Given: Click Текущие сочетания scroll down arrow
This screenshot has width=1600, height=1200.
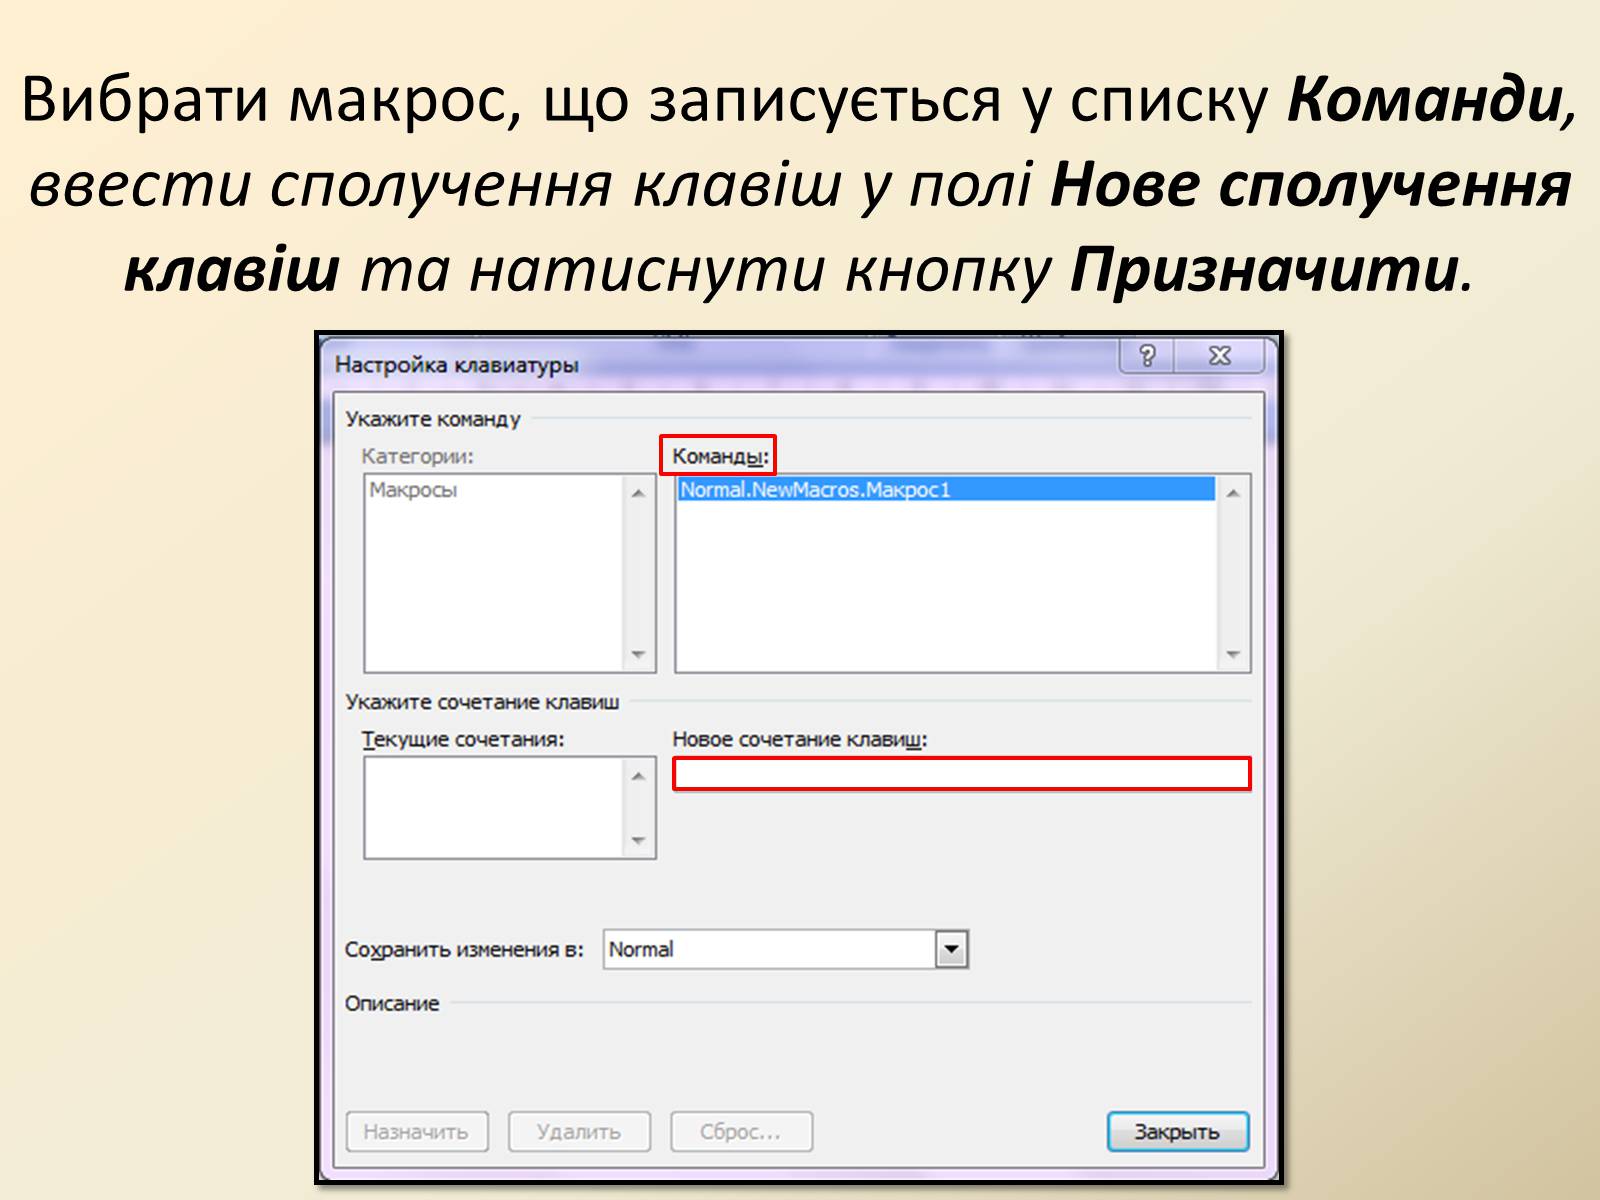Looking at the screenshot, I should tap(639, 841).
